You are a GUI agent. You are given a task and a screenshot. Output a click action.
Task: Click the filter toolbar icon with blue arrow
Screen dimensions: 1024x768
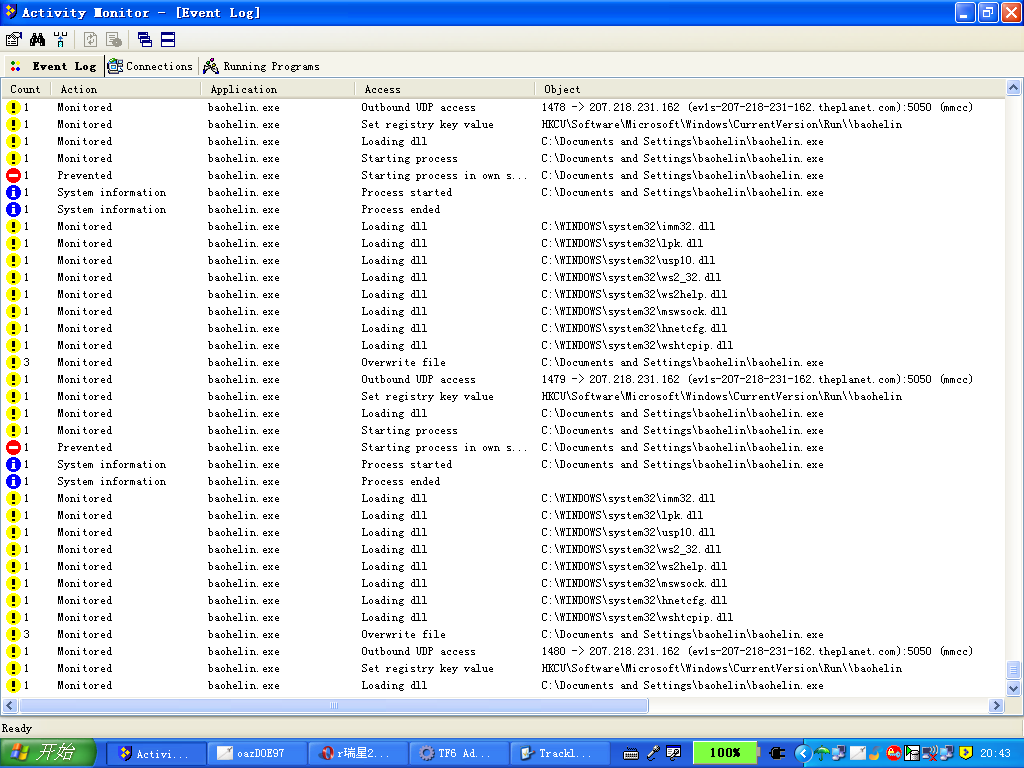[x=61, y=40]
